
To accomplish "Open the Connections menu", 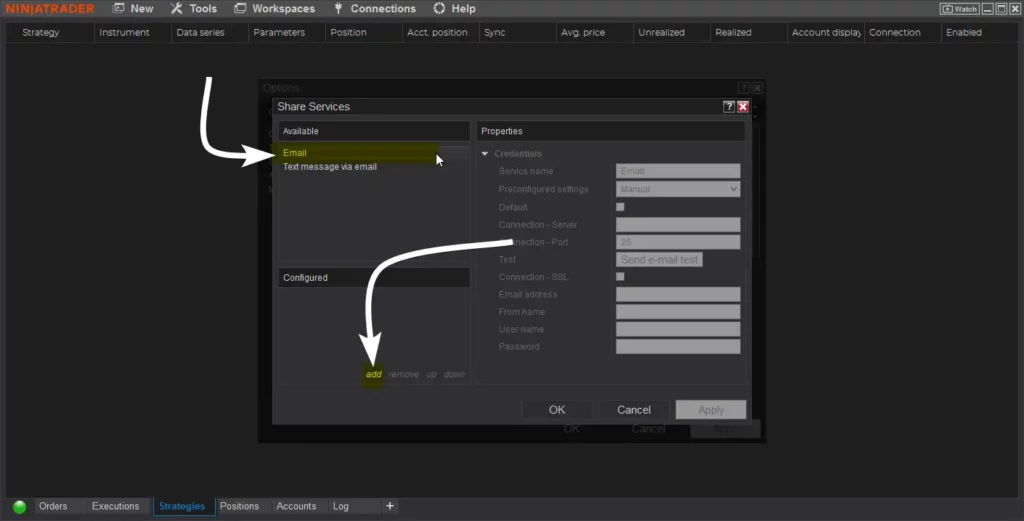I will click(x=374, y=8).
